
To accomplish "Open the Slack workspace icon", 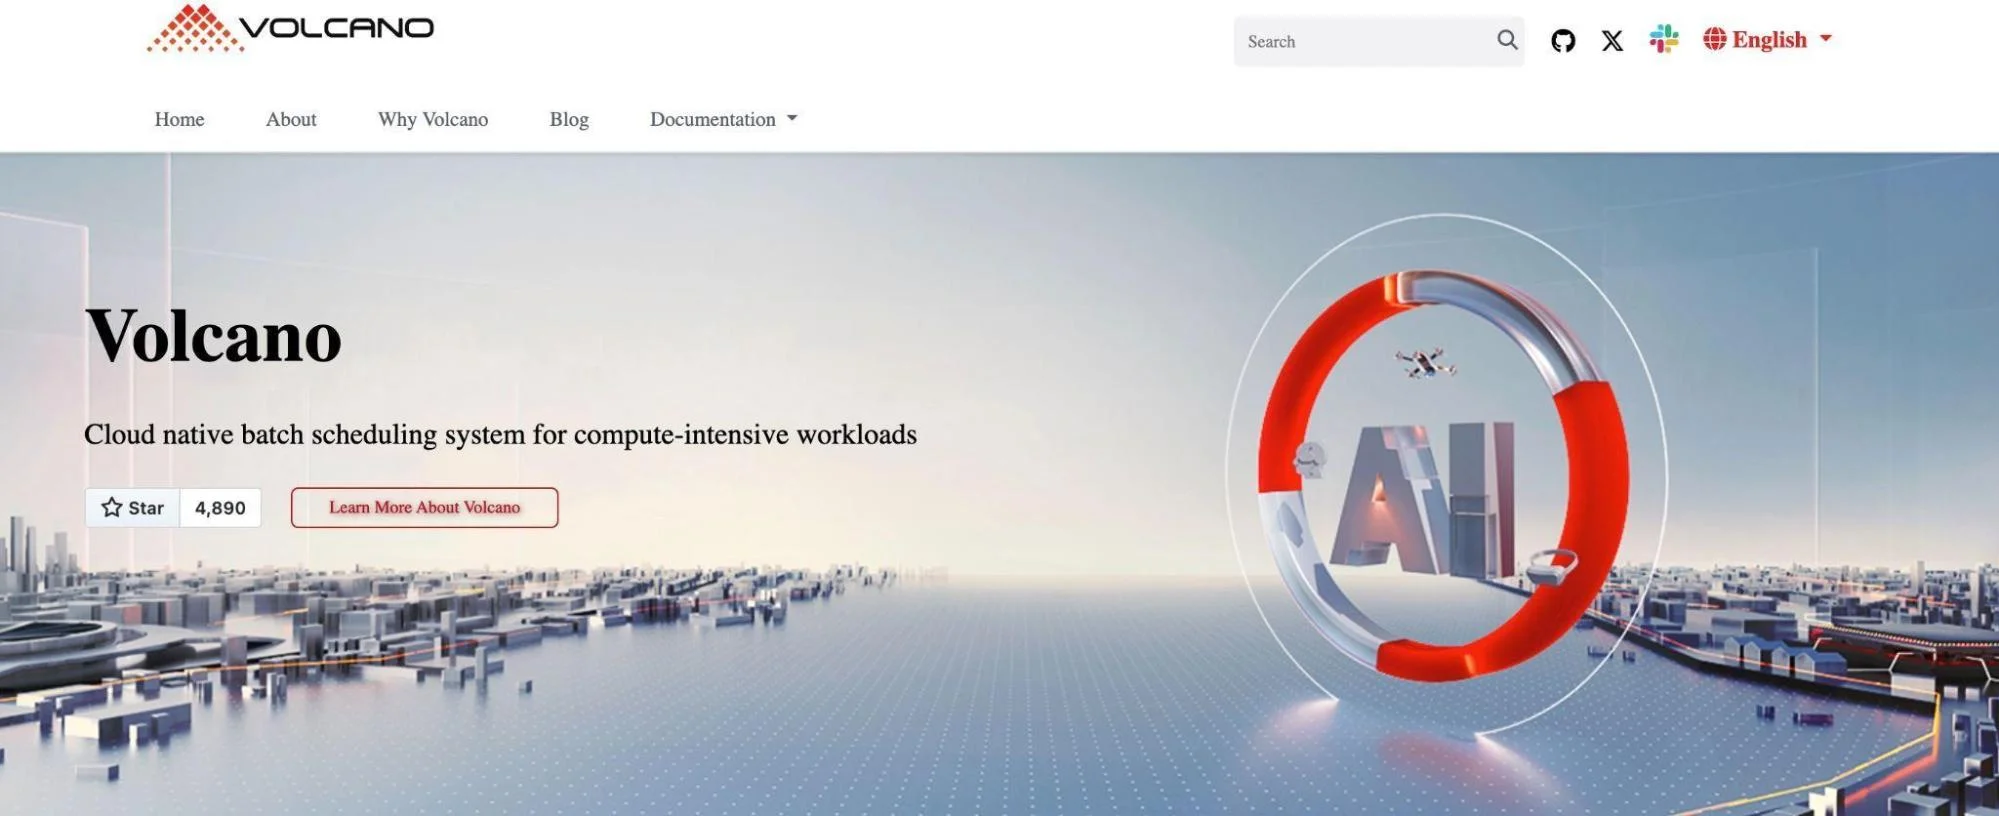I will (x=1664, y=40).
